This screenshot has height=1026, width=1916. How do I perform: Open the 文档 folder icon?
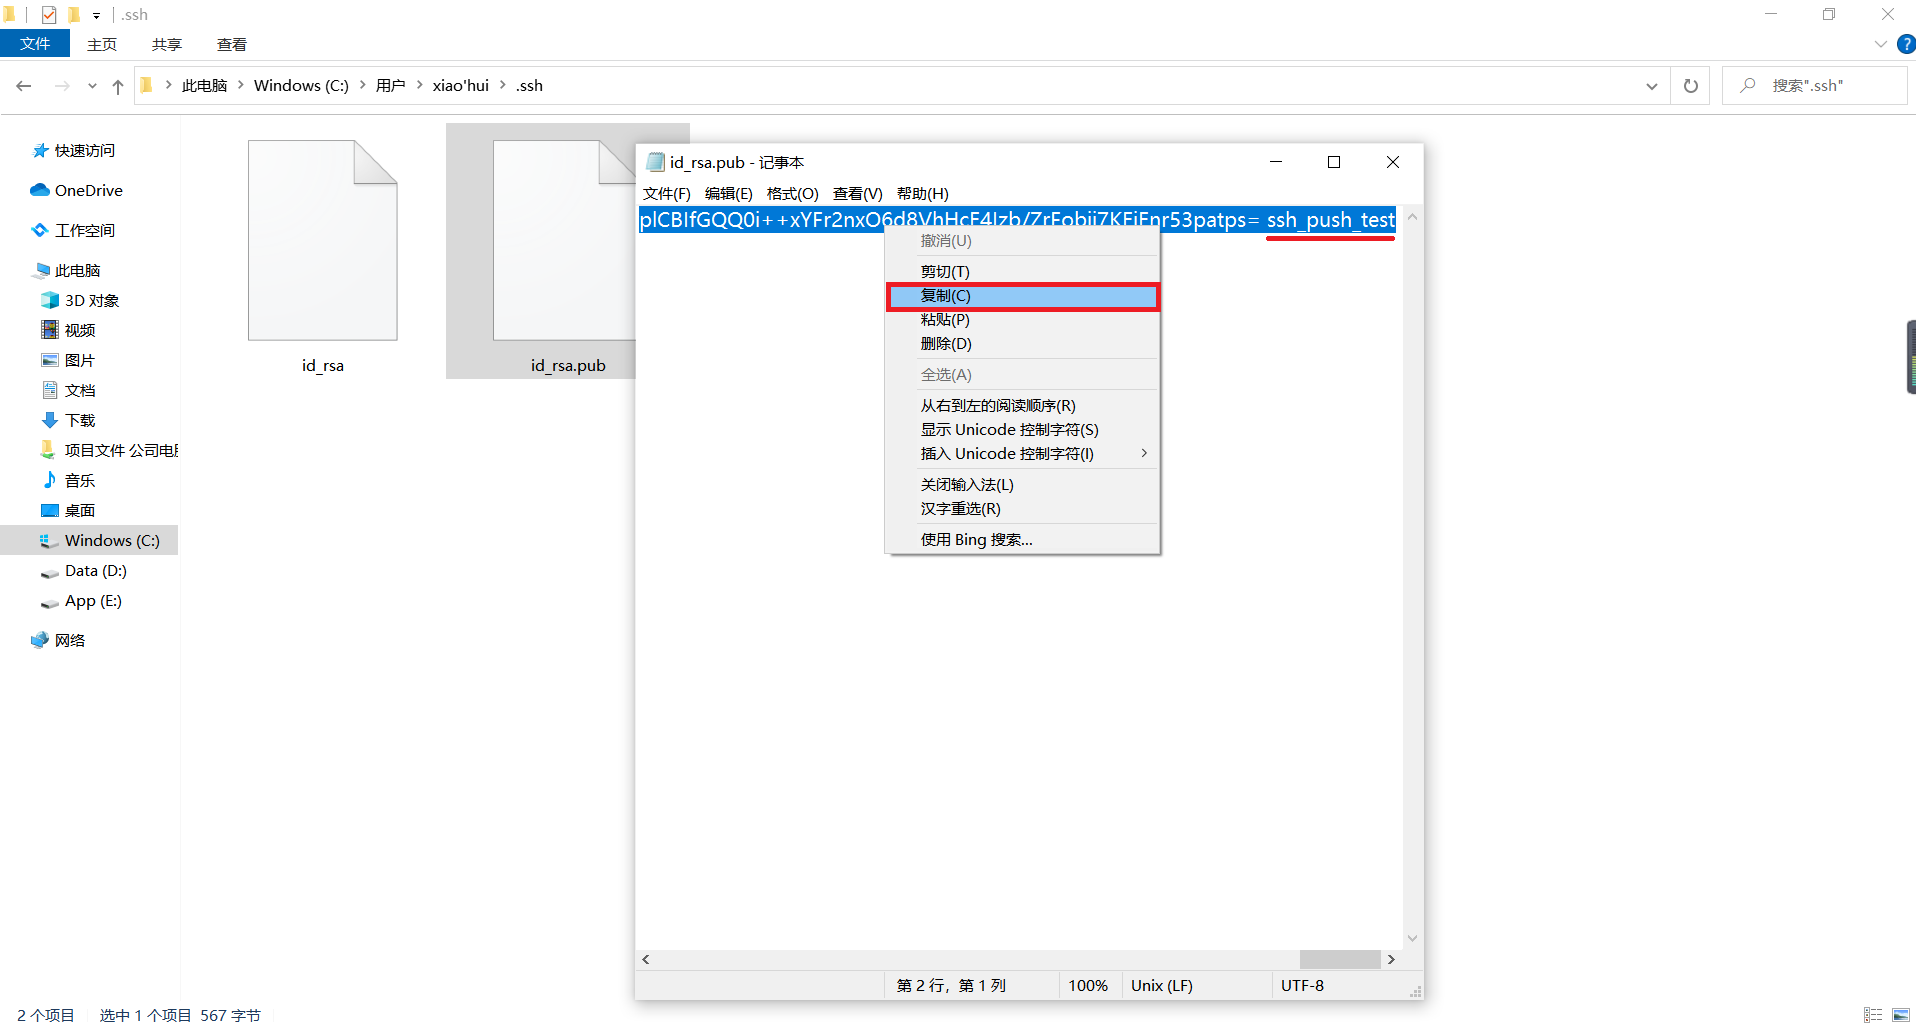pos(50,390)
